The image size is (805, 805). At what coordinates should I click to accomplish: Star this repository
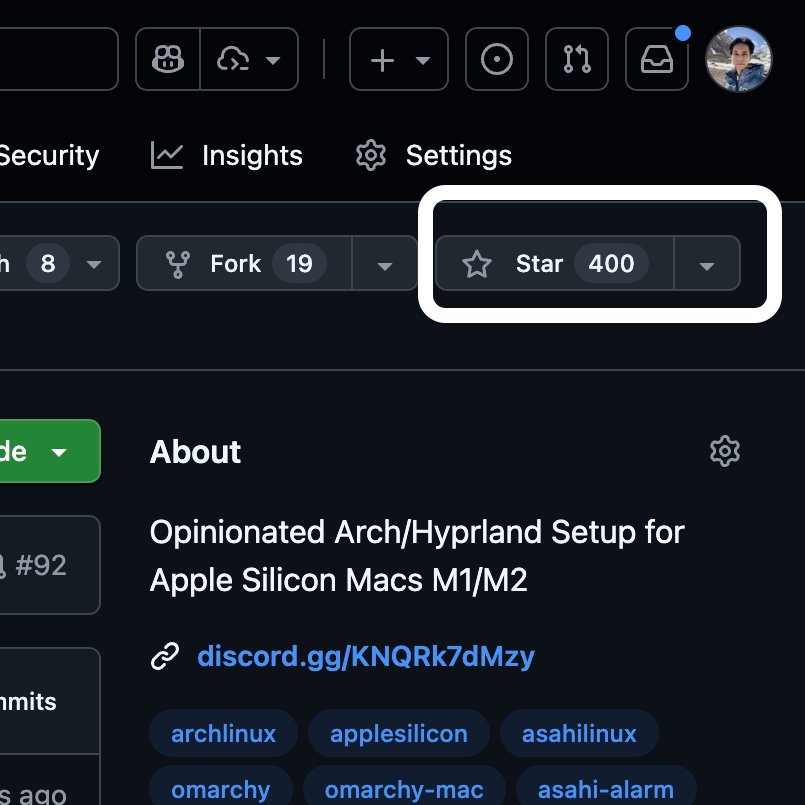pyautogui.click(x=554, y=263)
